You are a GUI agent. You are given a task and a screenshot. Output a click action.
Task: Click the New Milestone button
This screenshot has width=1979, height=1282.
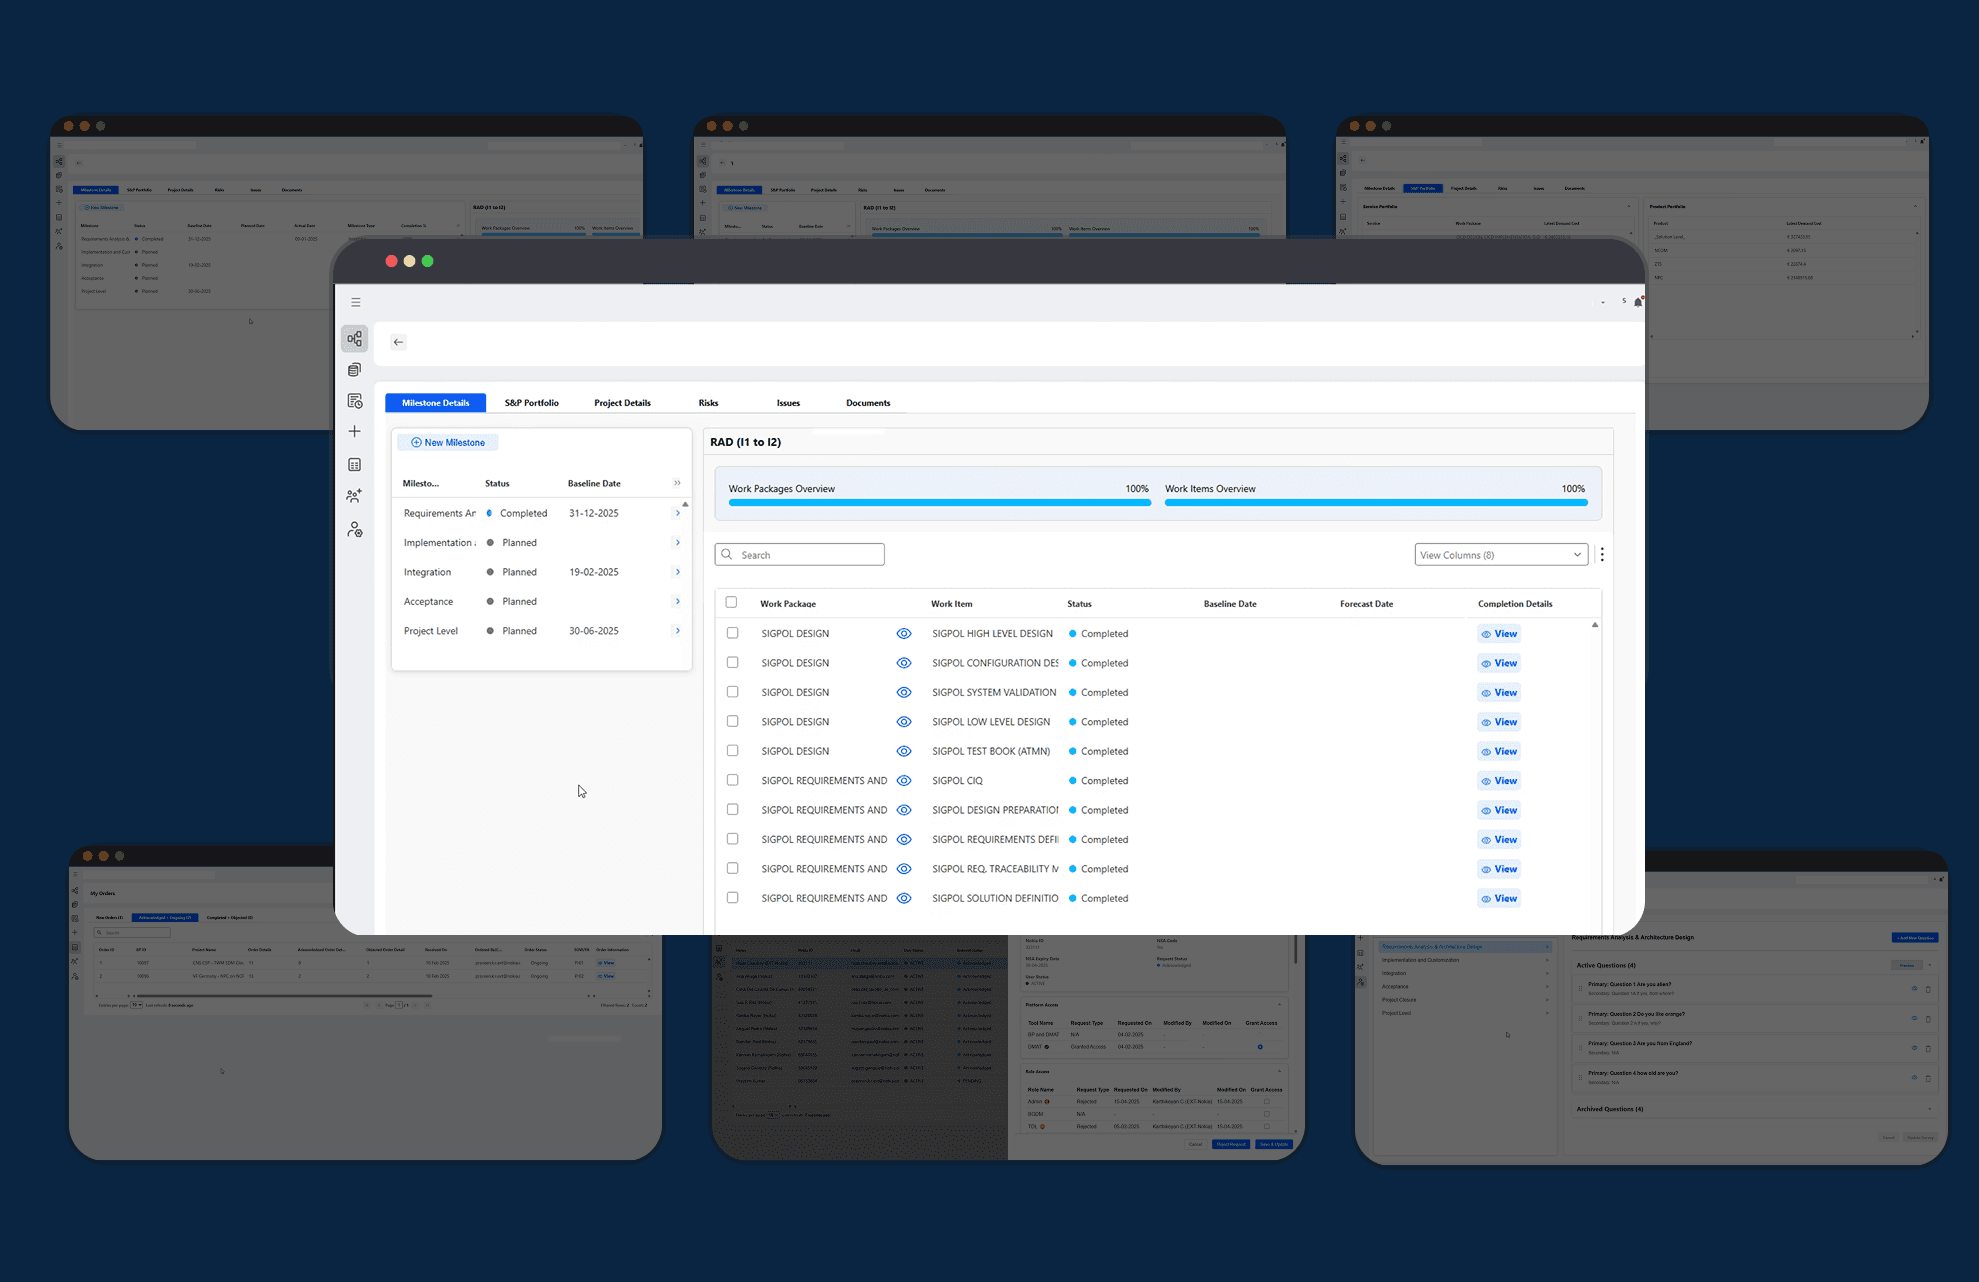[447, 442]
